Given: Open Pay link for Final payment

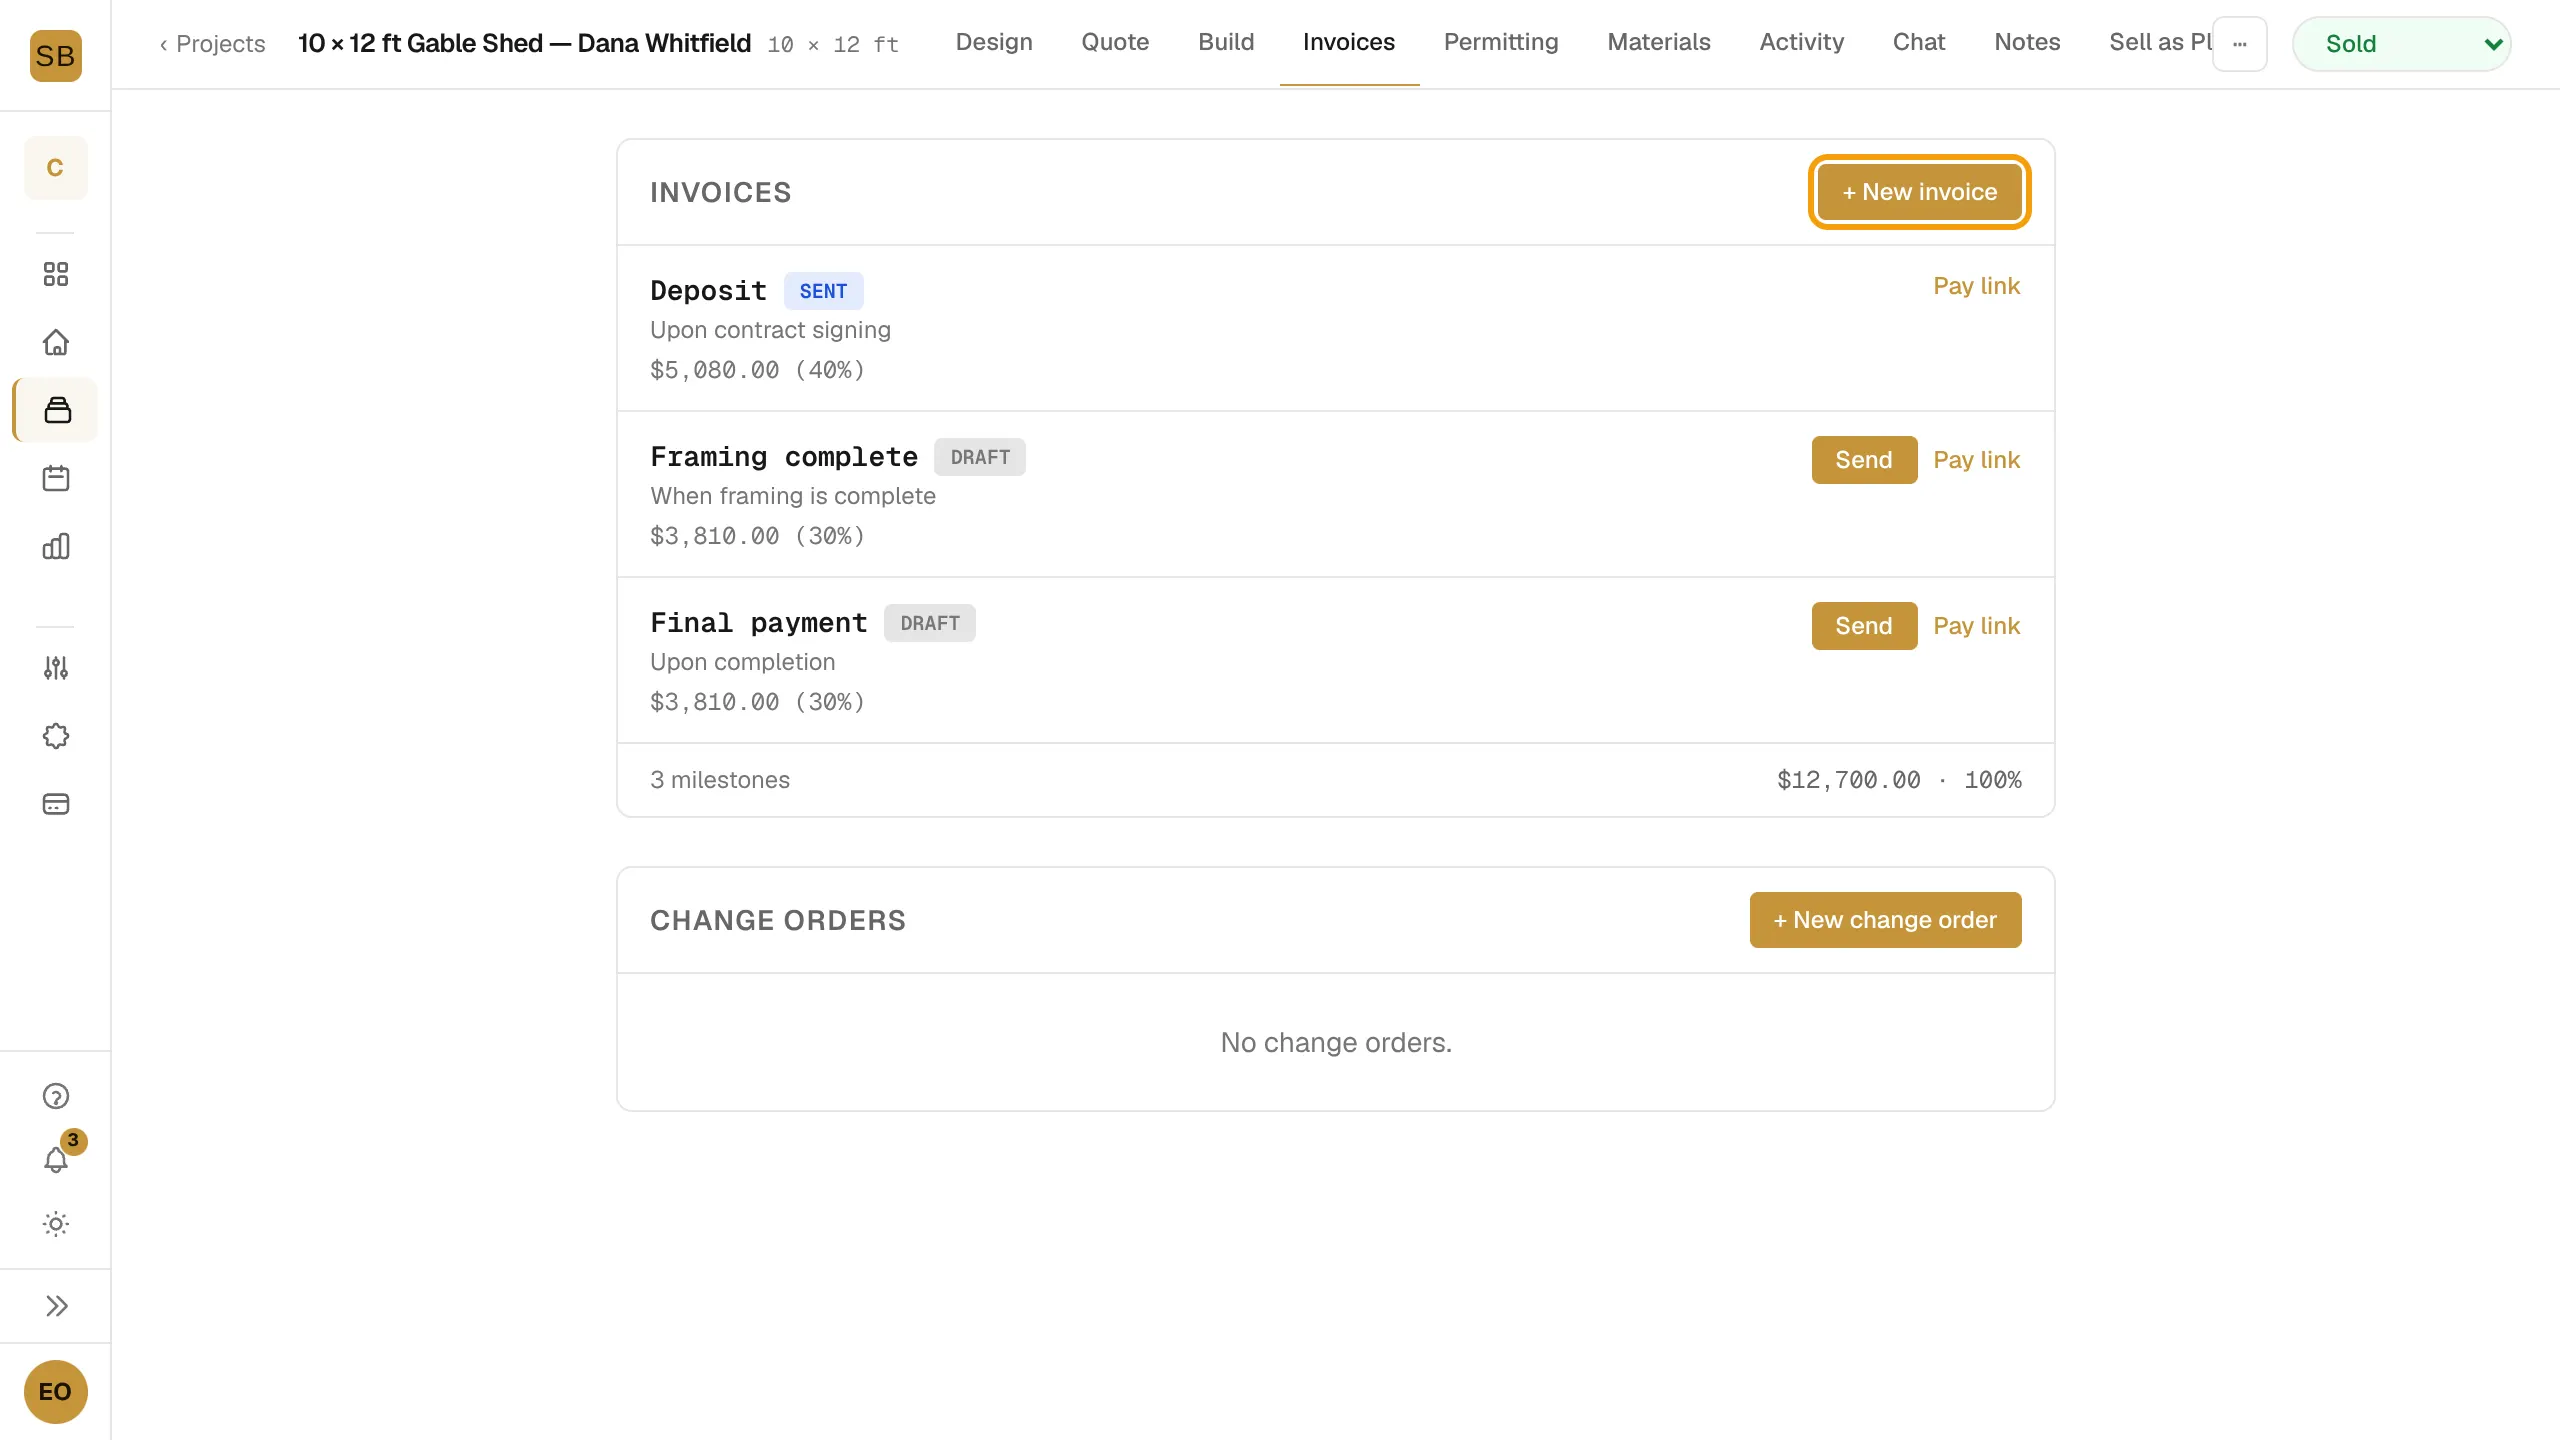Looking at the screenshot, I should coord(1976,626).
